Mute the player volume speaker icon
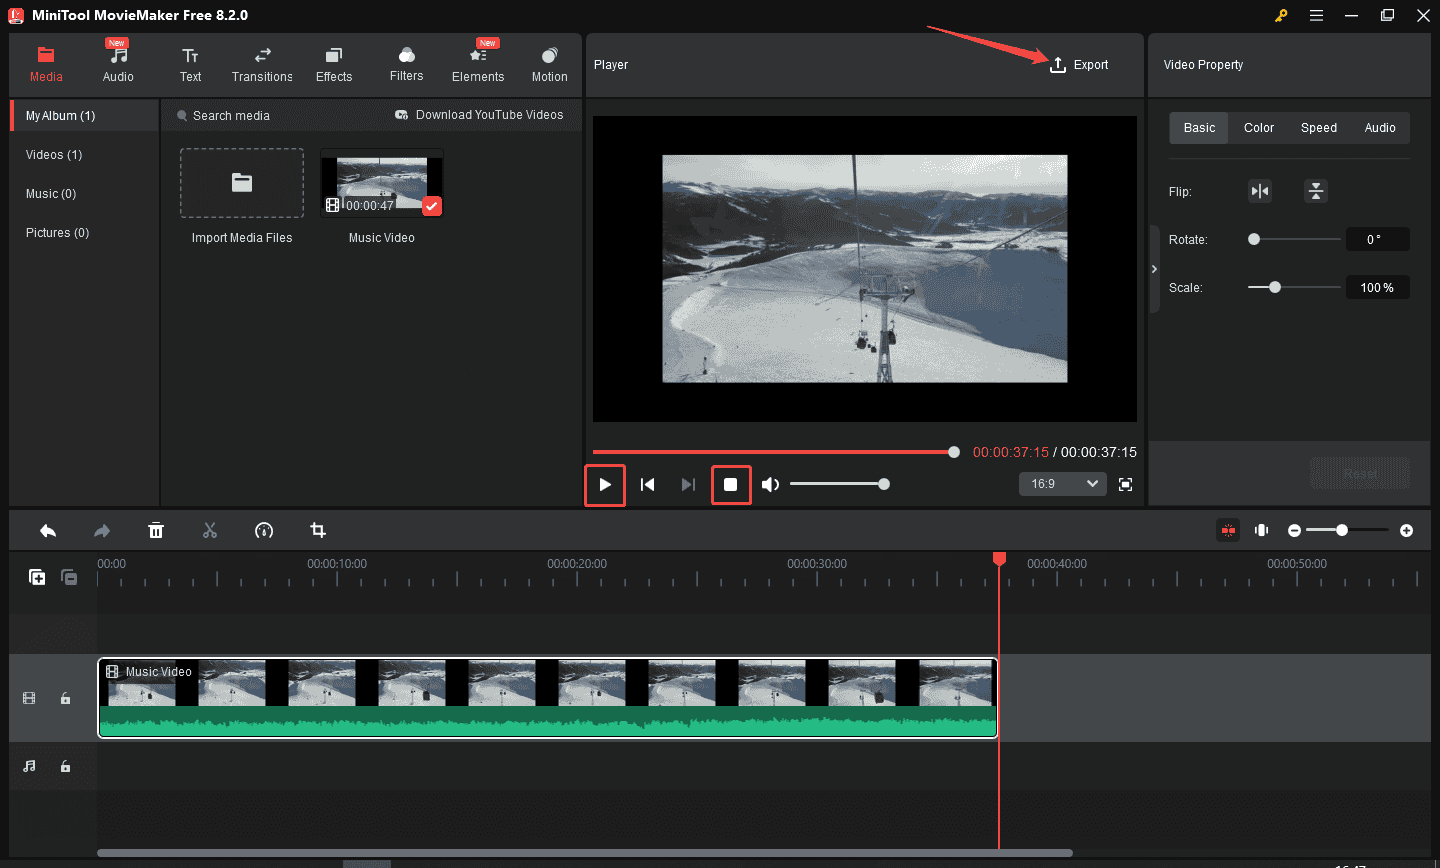1440x868 pixels. [x=770, y=485]
